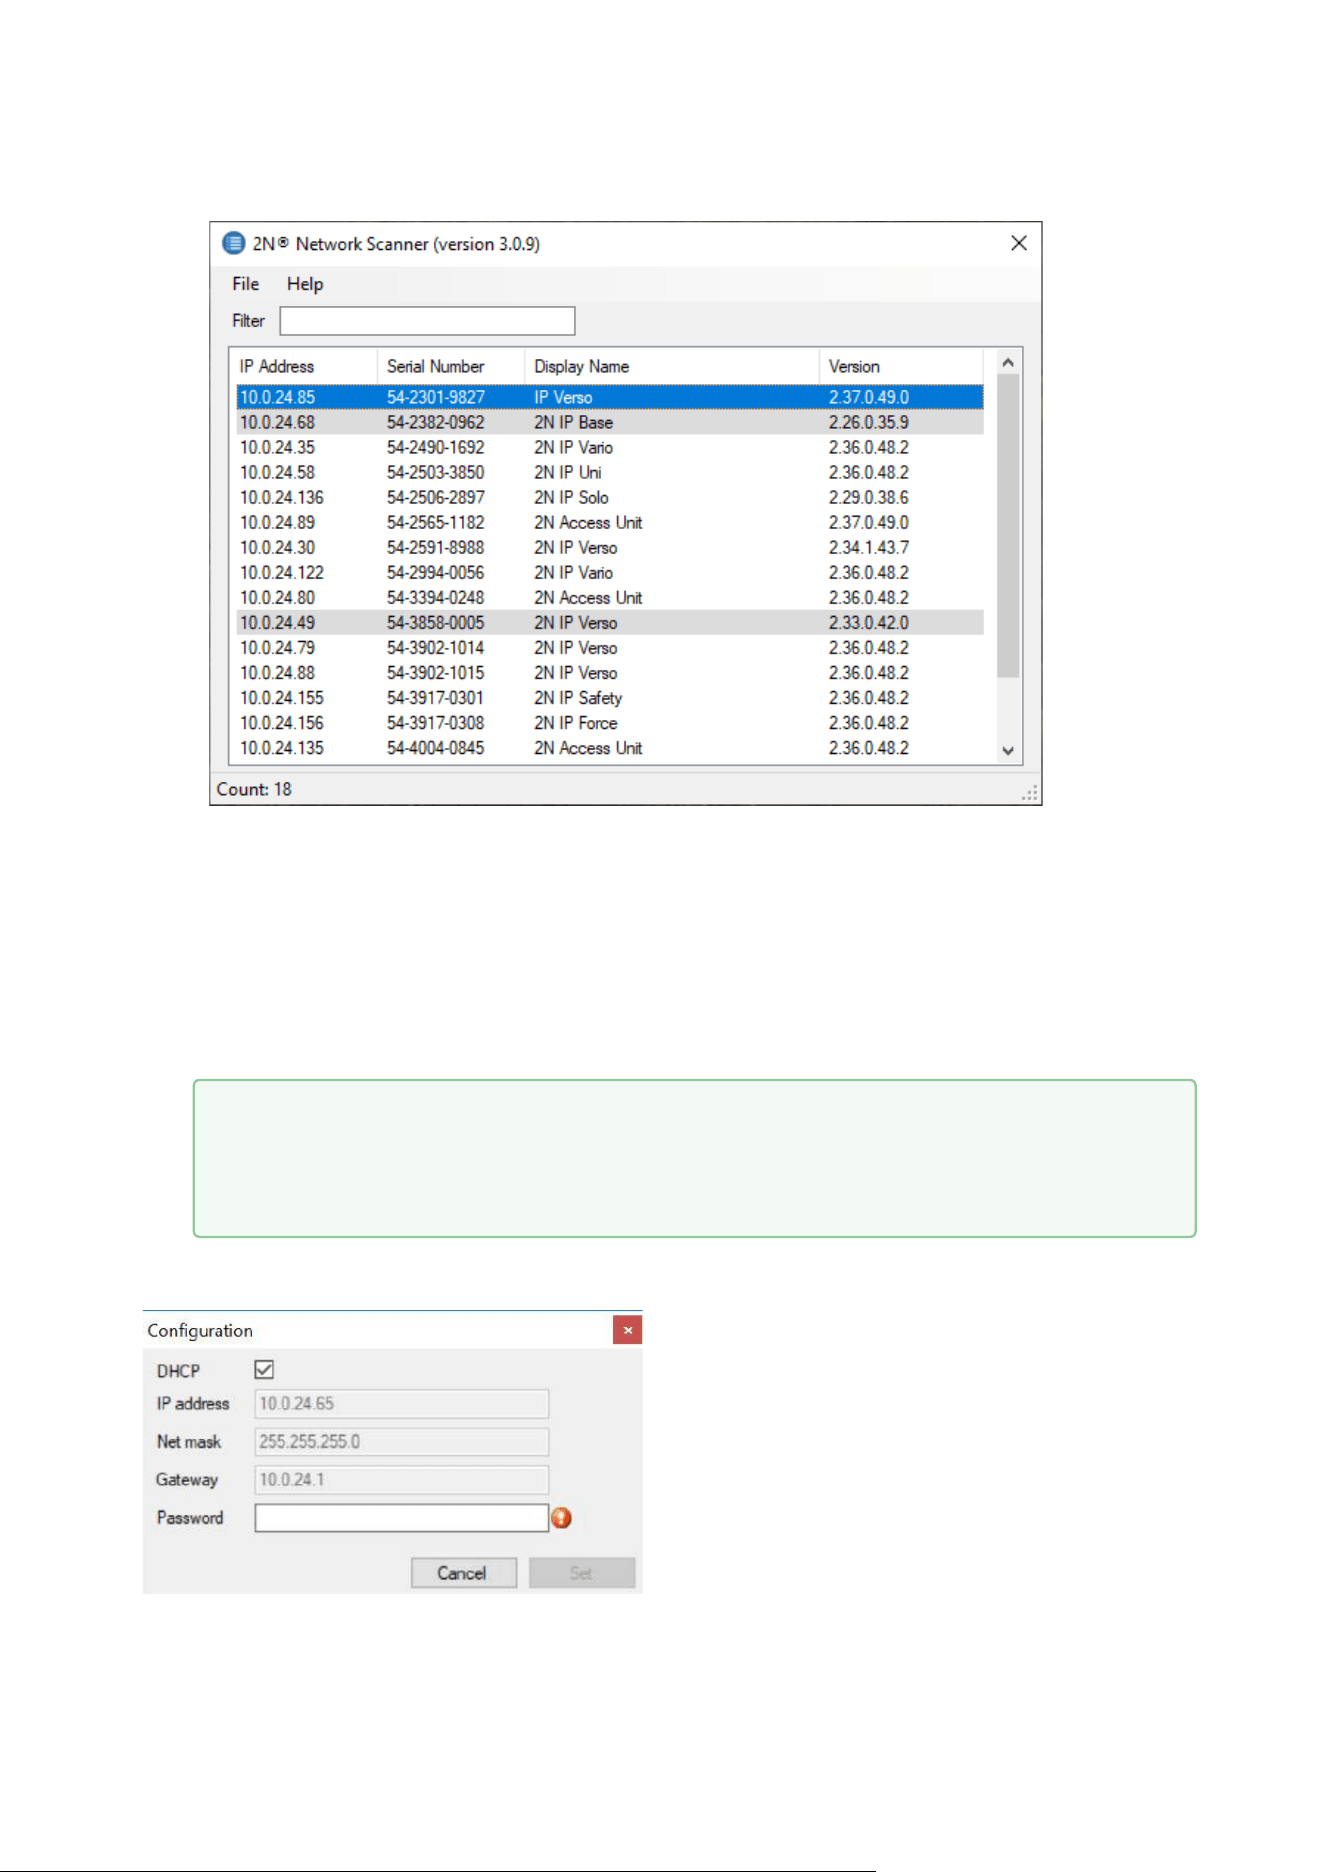Click serial number 54-2994-0056
The image size is (1324, 1872).
436,572
